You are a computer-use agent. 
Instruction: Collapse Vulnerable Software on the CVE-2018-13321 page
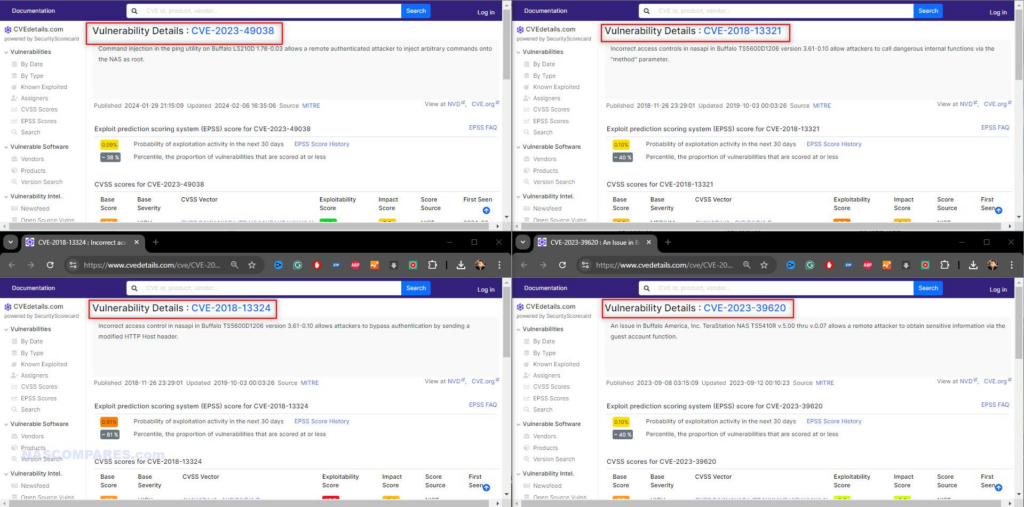coord(519,147)
